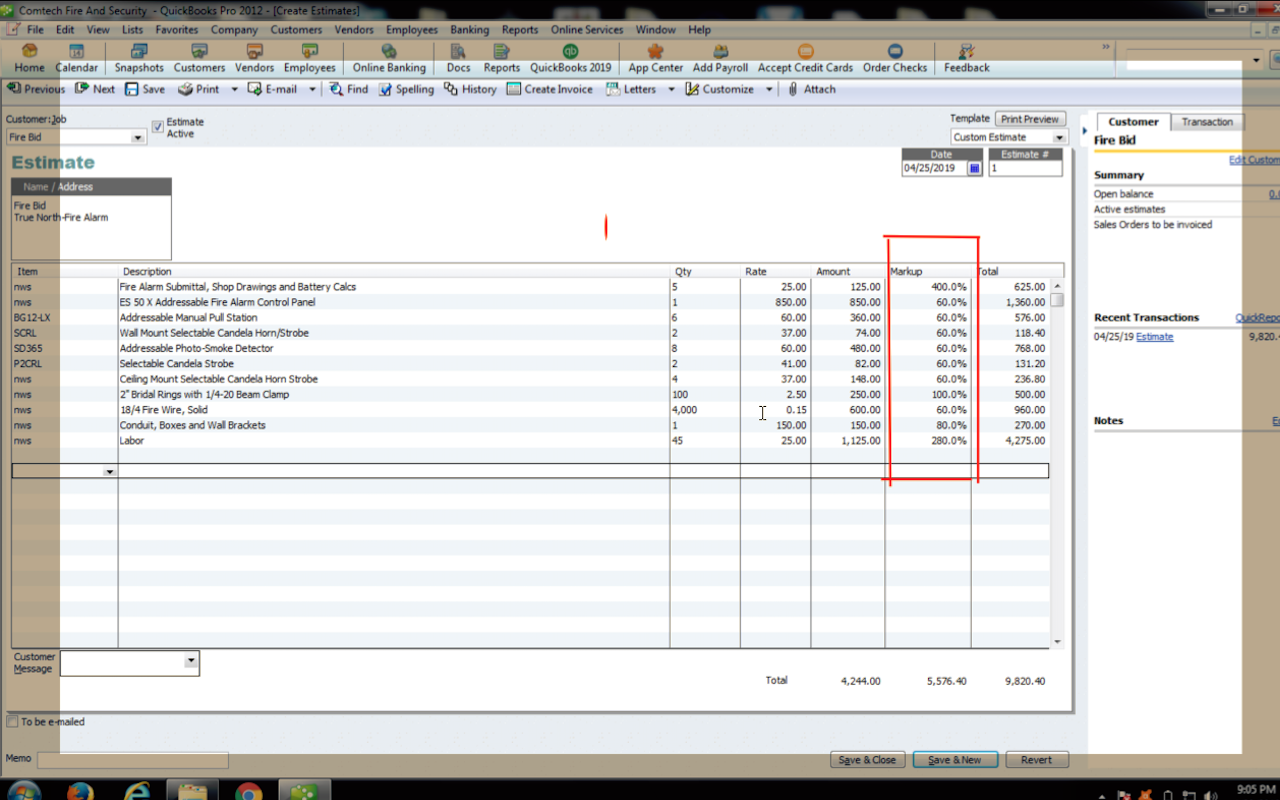Open the calendar icon beside the Date field

[x=973, y=167]
